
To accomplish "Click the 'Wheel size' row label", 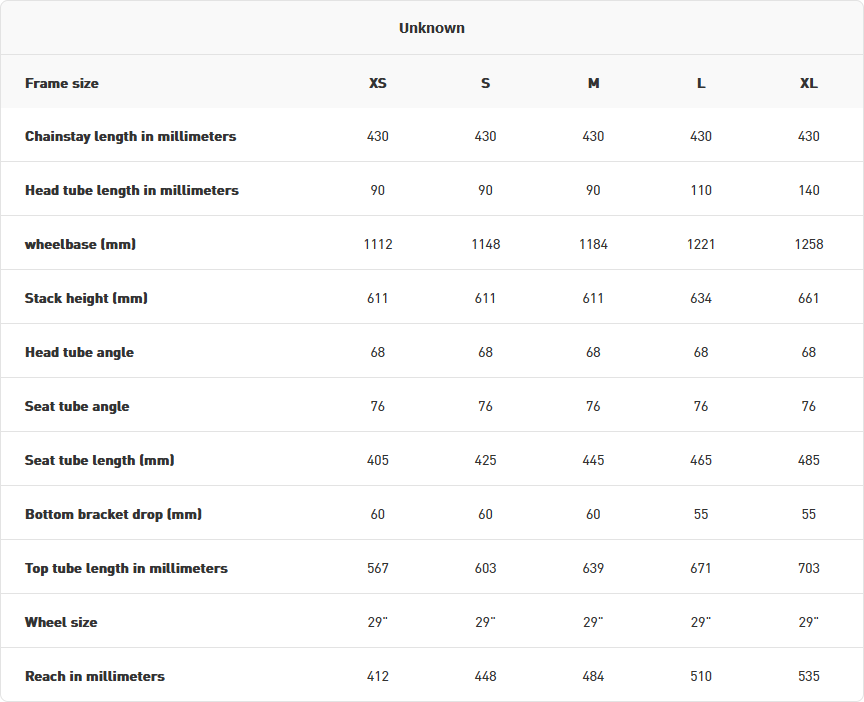I will [x=61, y=622].
